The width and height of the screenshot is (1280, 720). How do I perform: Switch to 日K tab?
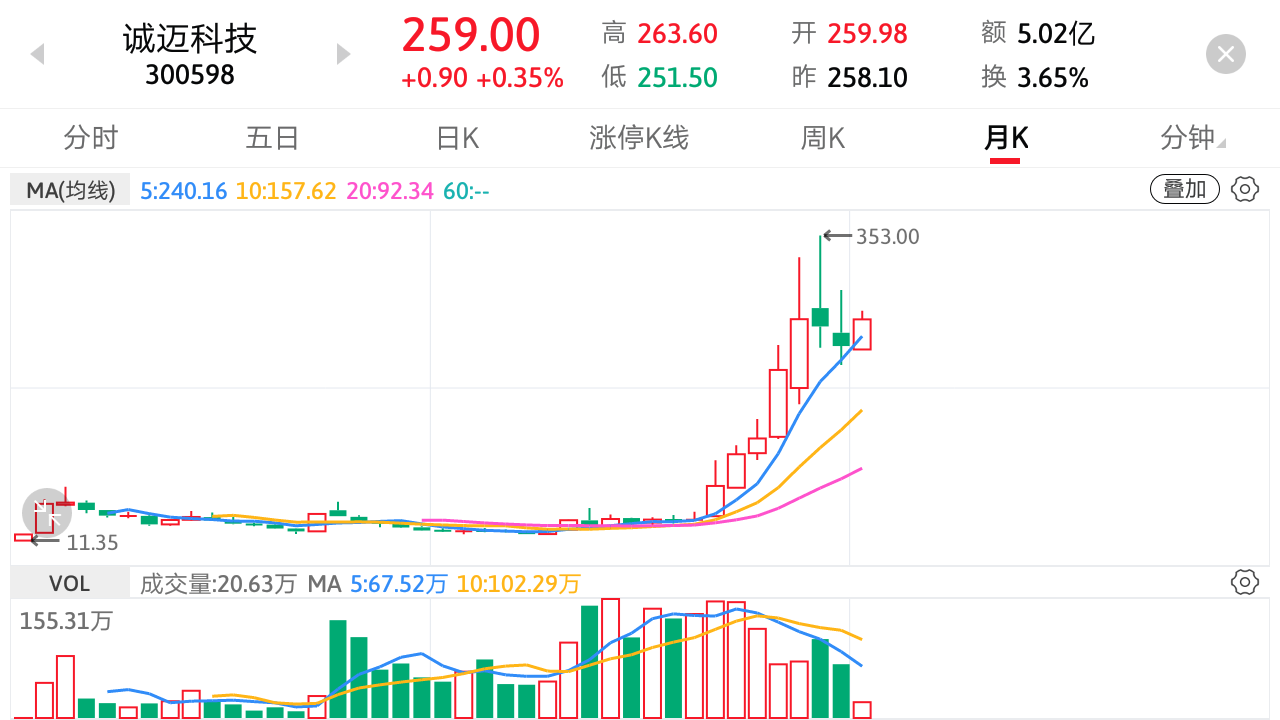point(457,138)
